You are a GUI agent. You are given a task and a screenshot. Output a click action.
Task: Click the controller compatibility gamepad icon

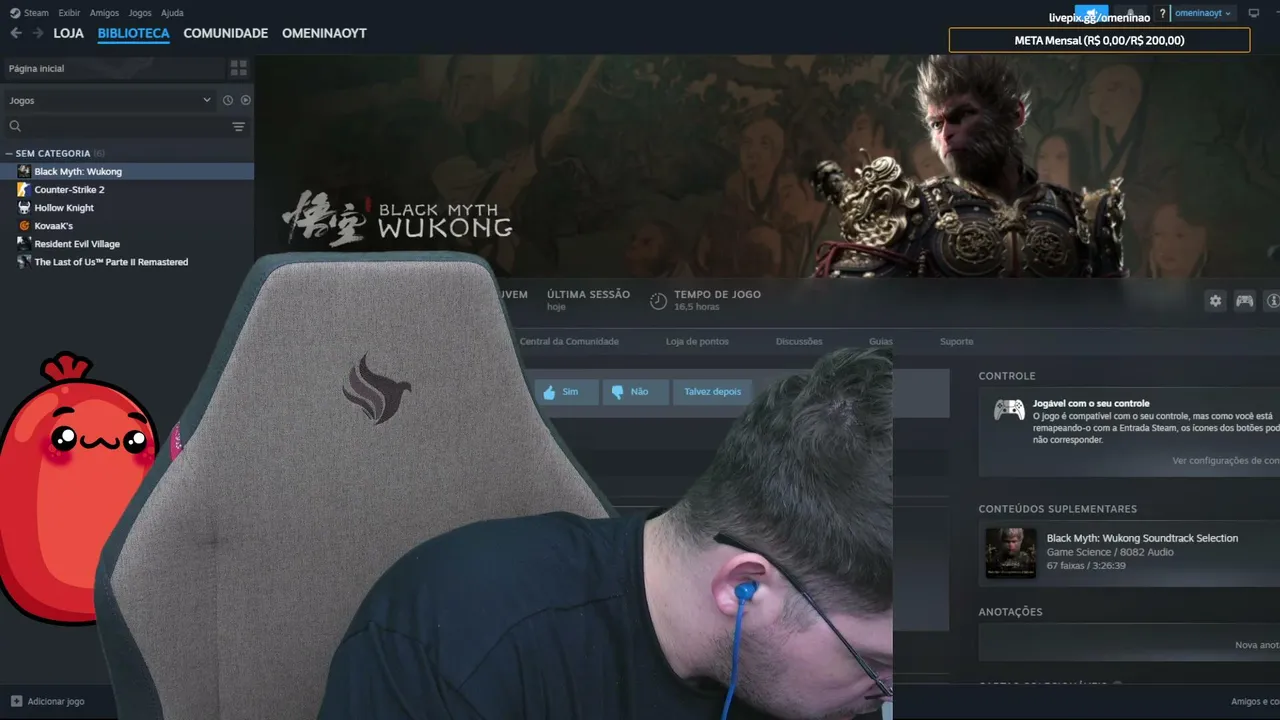1008,410
